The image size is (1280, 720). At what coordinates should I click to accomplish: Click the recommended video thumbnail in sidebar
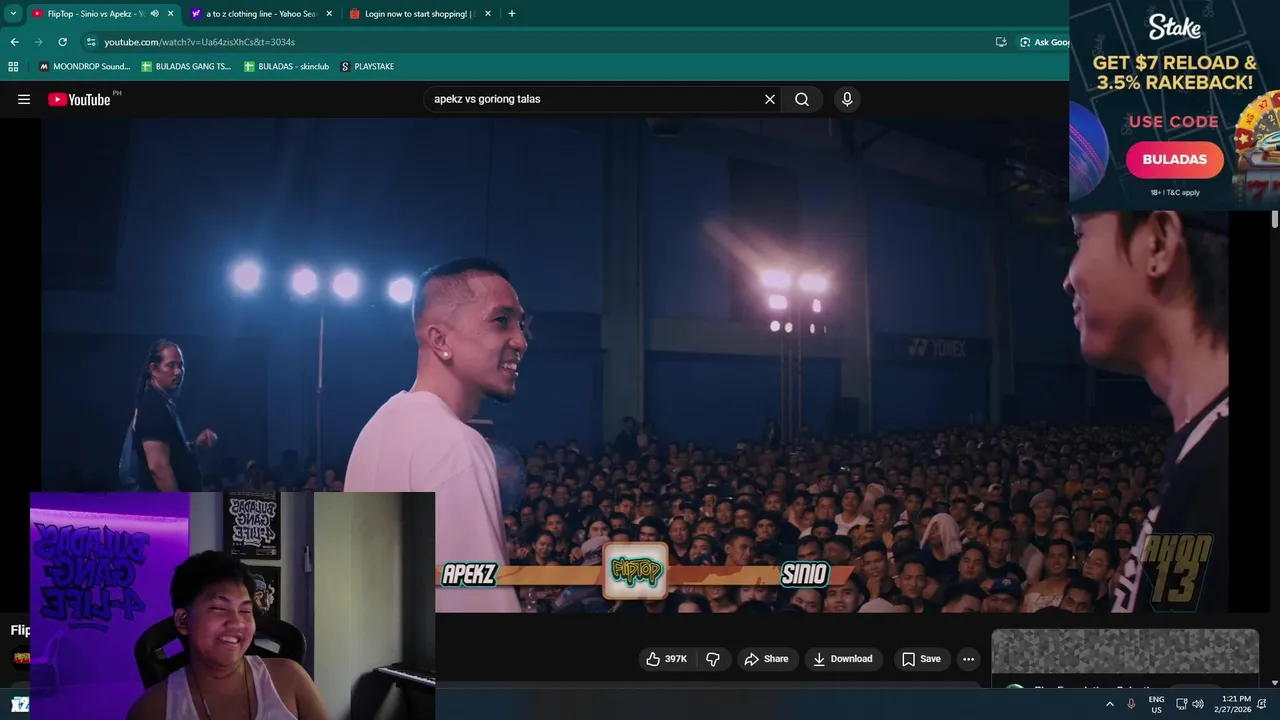click(x=1125, y=652)
